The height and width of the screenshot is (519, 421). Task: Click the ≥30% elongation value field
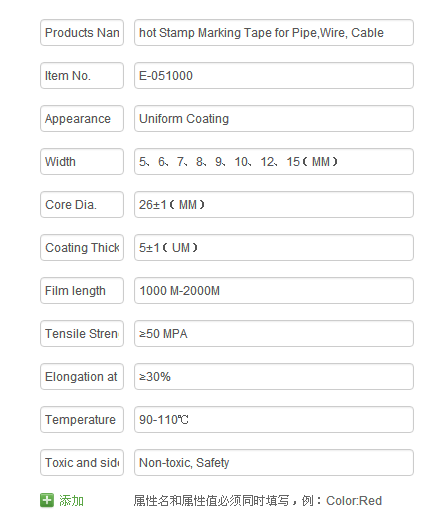(x=274, y=377)
